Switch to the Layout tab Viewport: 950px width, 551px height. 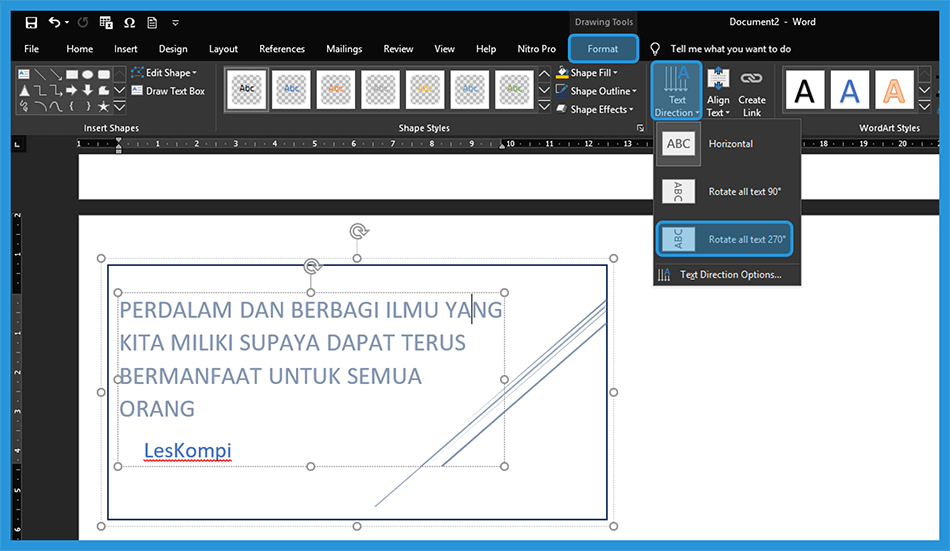coord(223,49)
